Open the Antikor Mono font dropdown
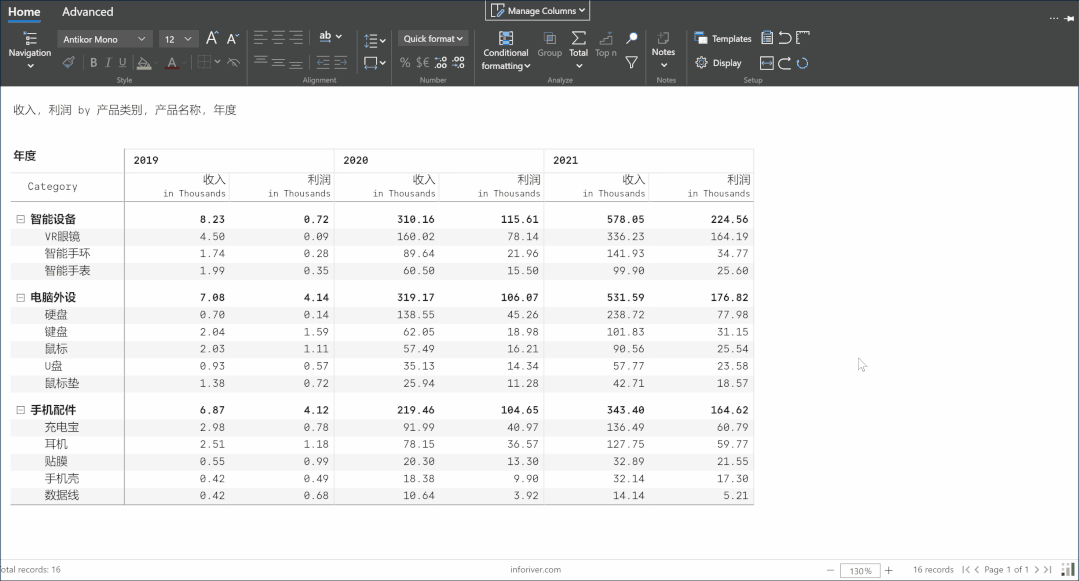The height and width of the screenshot is (581, 1079). pyautogui.click(x=104, y=39)
